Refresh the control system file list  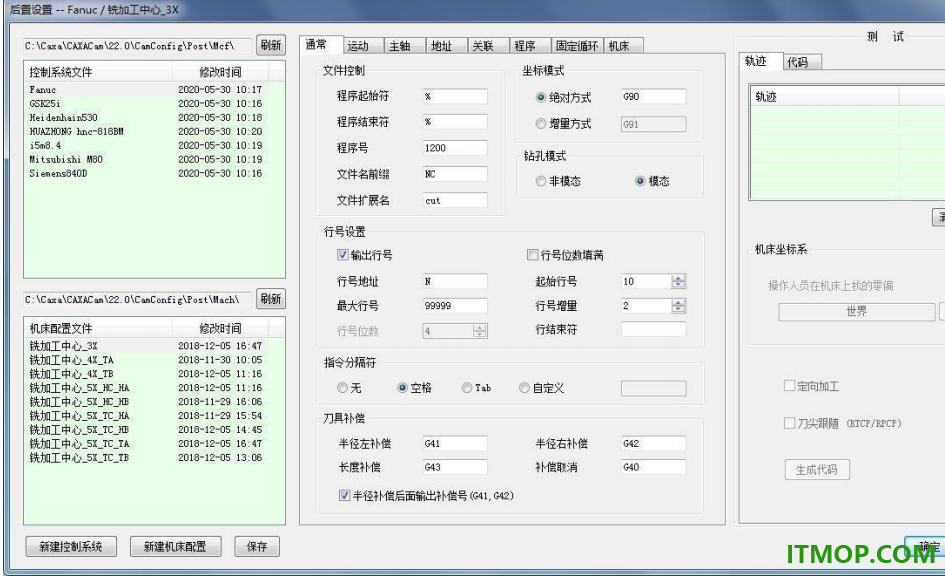(x=271, y=45)
